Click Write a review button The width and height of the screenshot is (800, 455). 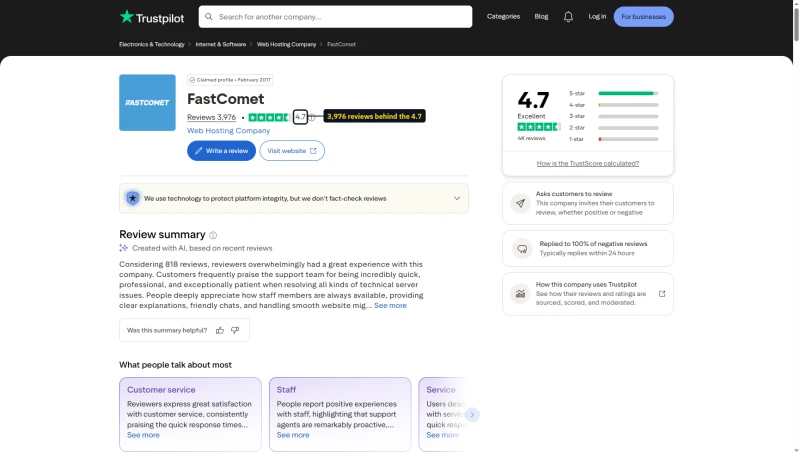(221, 151)
